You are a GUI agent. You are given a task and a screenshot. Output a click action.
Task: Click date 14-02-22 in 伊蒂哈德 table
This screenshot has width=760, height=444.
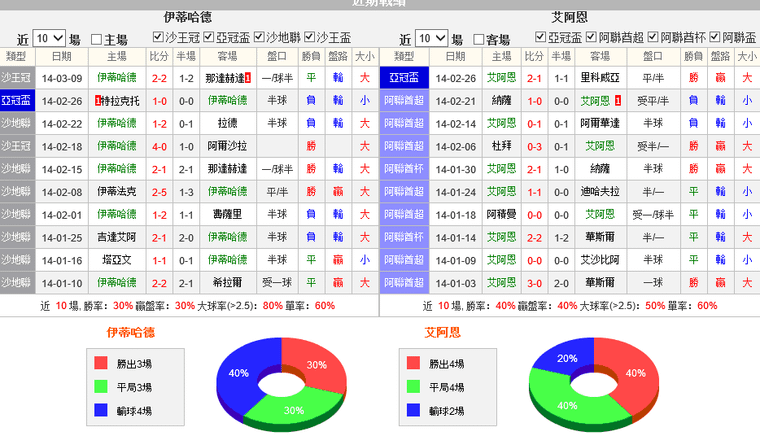coord(62,124)
